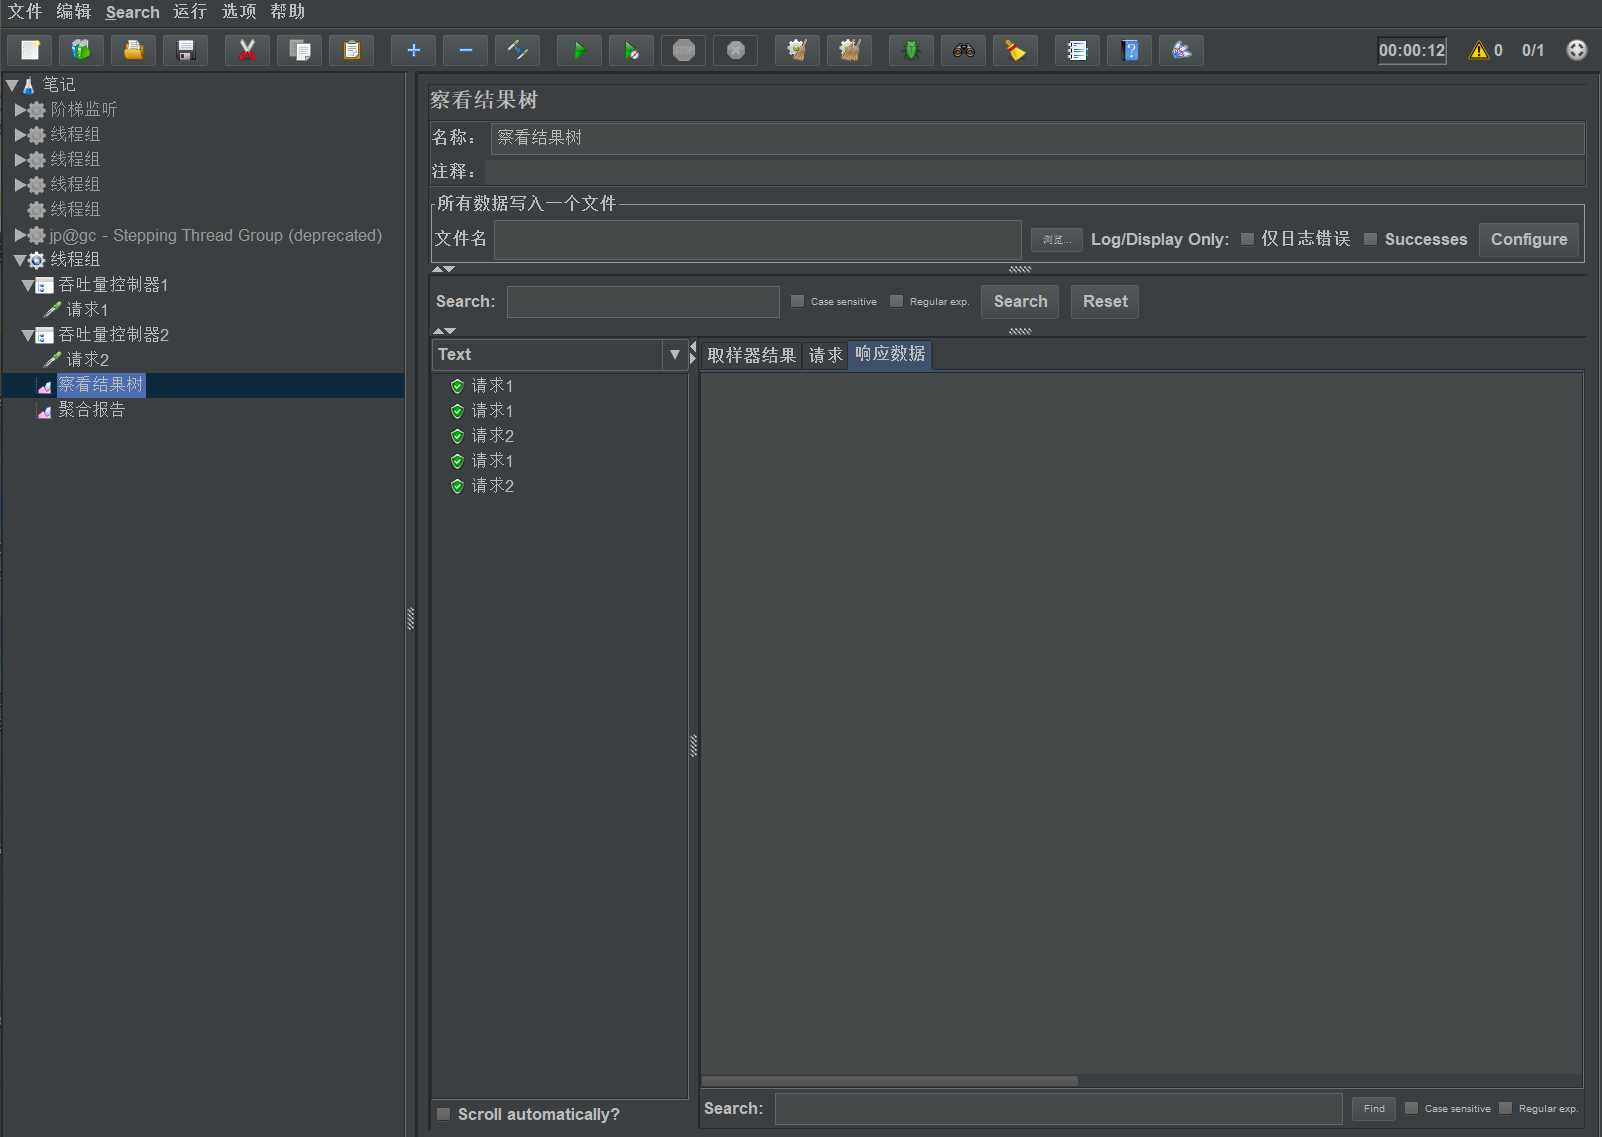The height and width of the screenshot is (1137, 1602).
Task: Click the horizontal scrollbar in response pane
Action: pyautogui.click(x=890, y=1081)
